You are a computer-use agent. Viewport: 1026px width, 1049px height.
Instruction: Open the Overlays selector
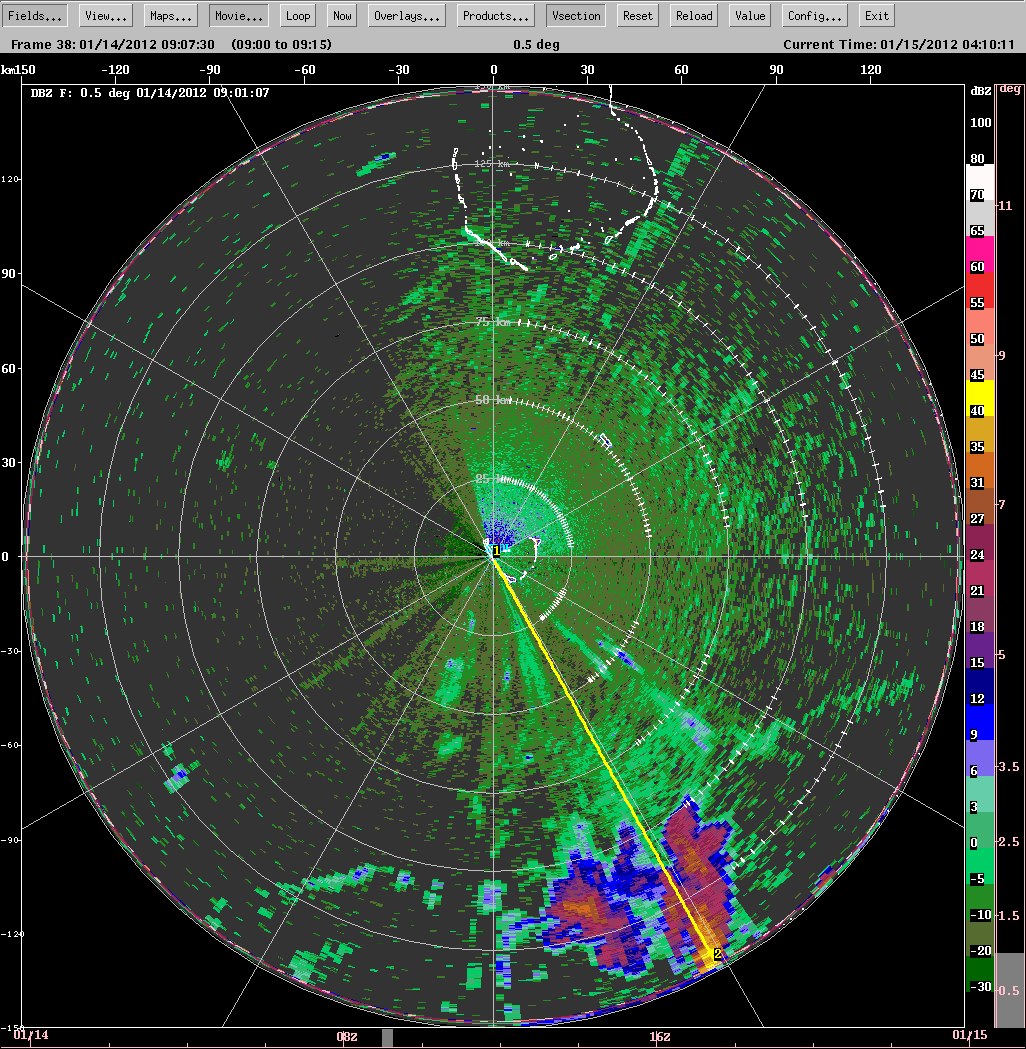point(406,15)
